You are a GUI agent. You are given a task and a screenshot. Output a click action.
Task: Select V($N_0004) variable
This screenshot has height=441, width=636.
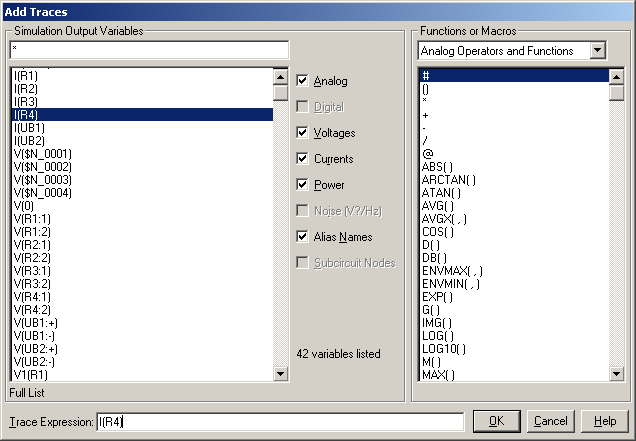(143, 193)
